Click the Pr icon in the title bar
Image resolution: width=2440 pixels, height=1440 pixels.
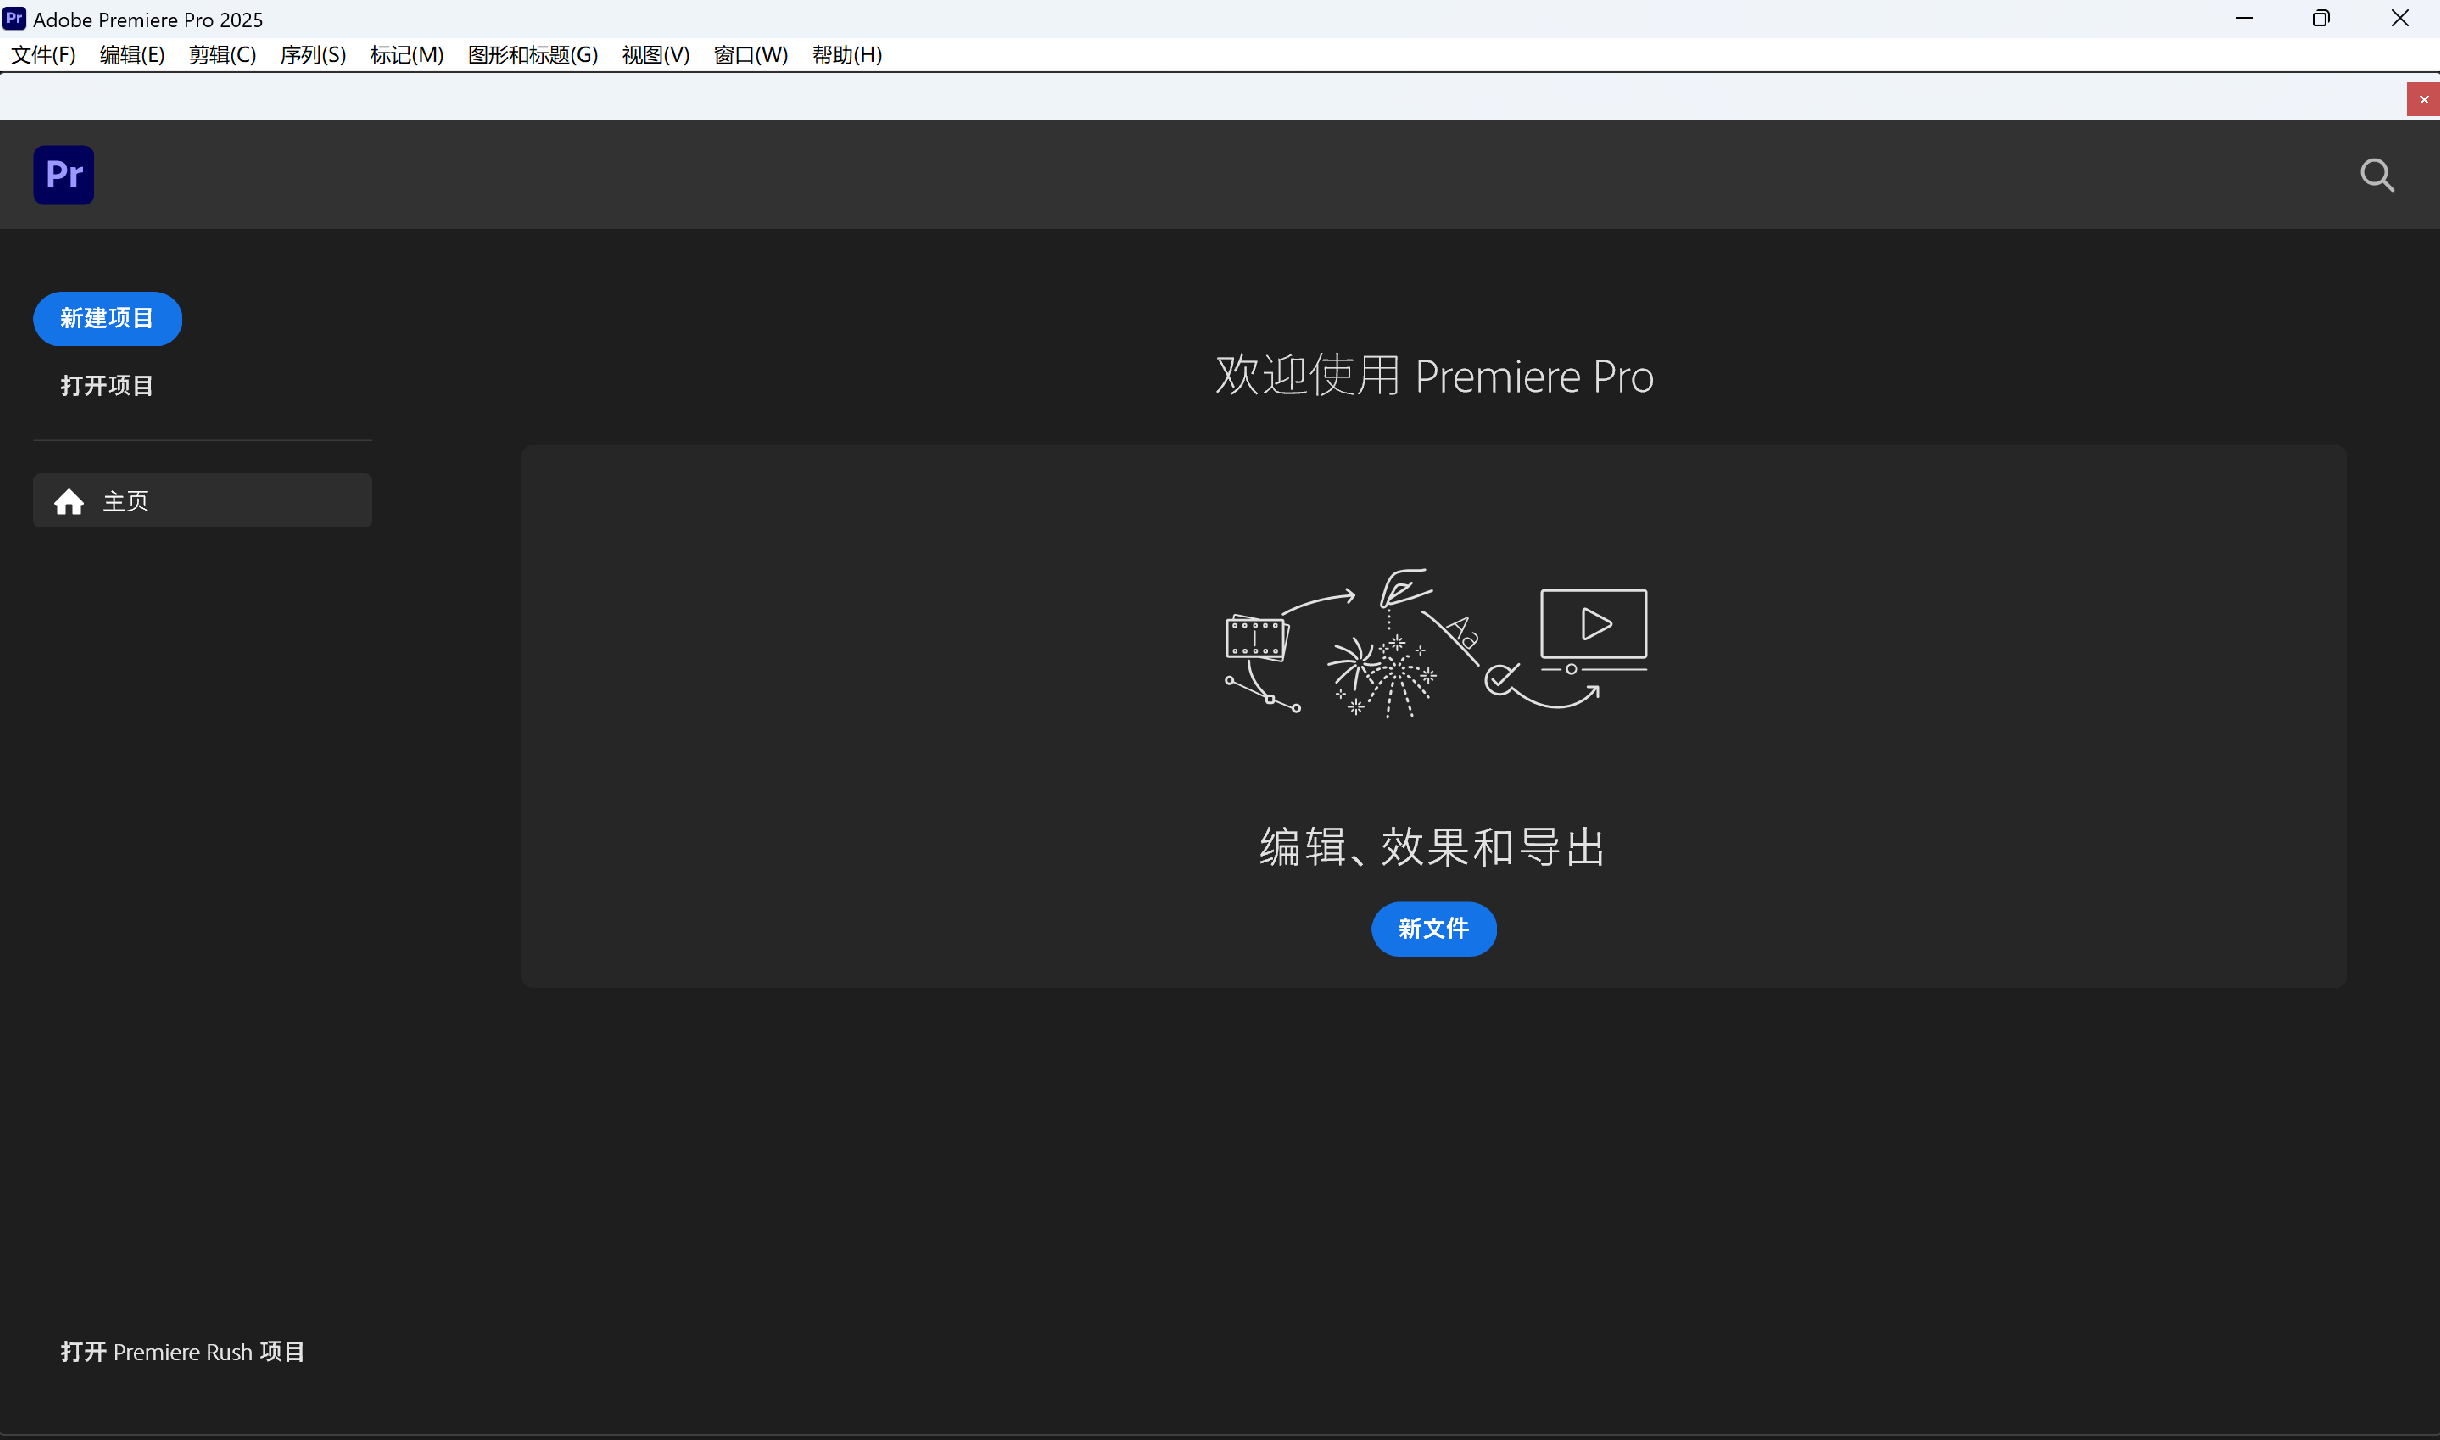tap(14, 19)
